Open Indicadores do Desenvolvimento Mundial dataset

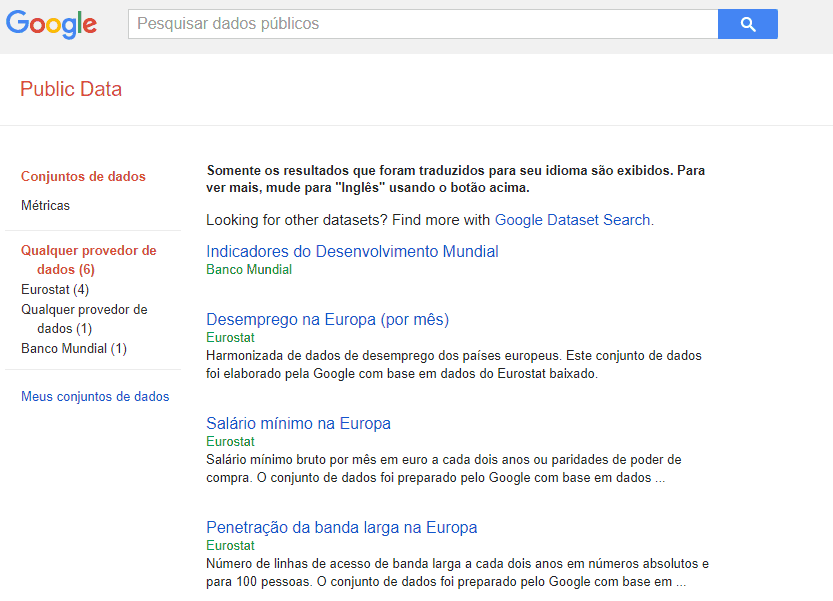pos(352,251)
